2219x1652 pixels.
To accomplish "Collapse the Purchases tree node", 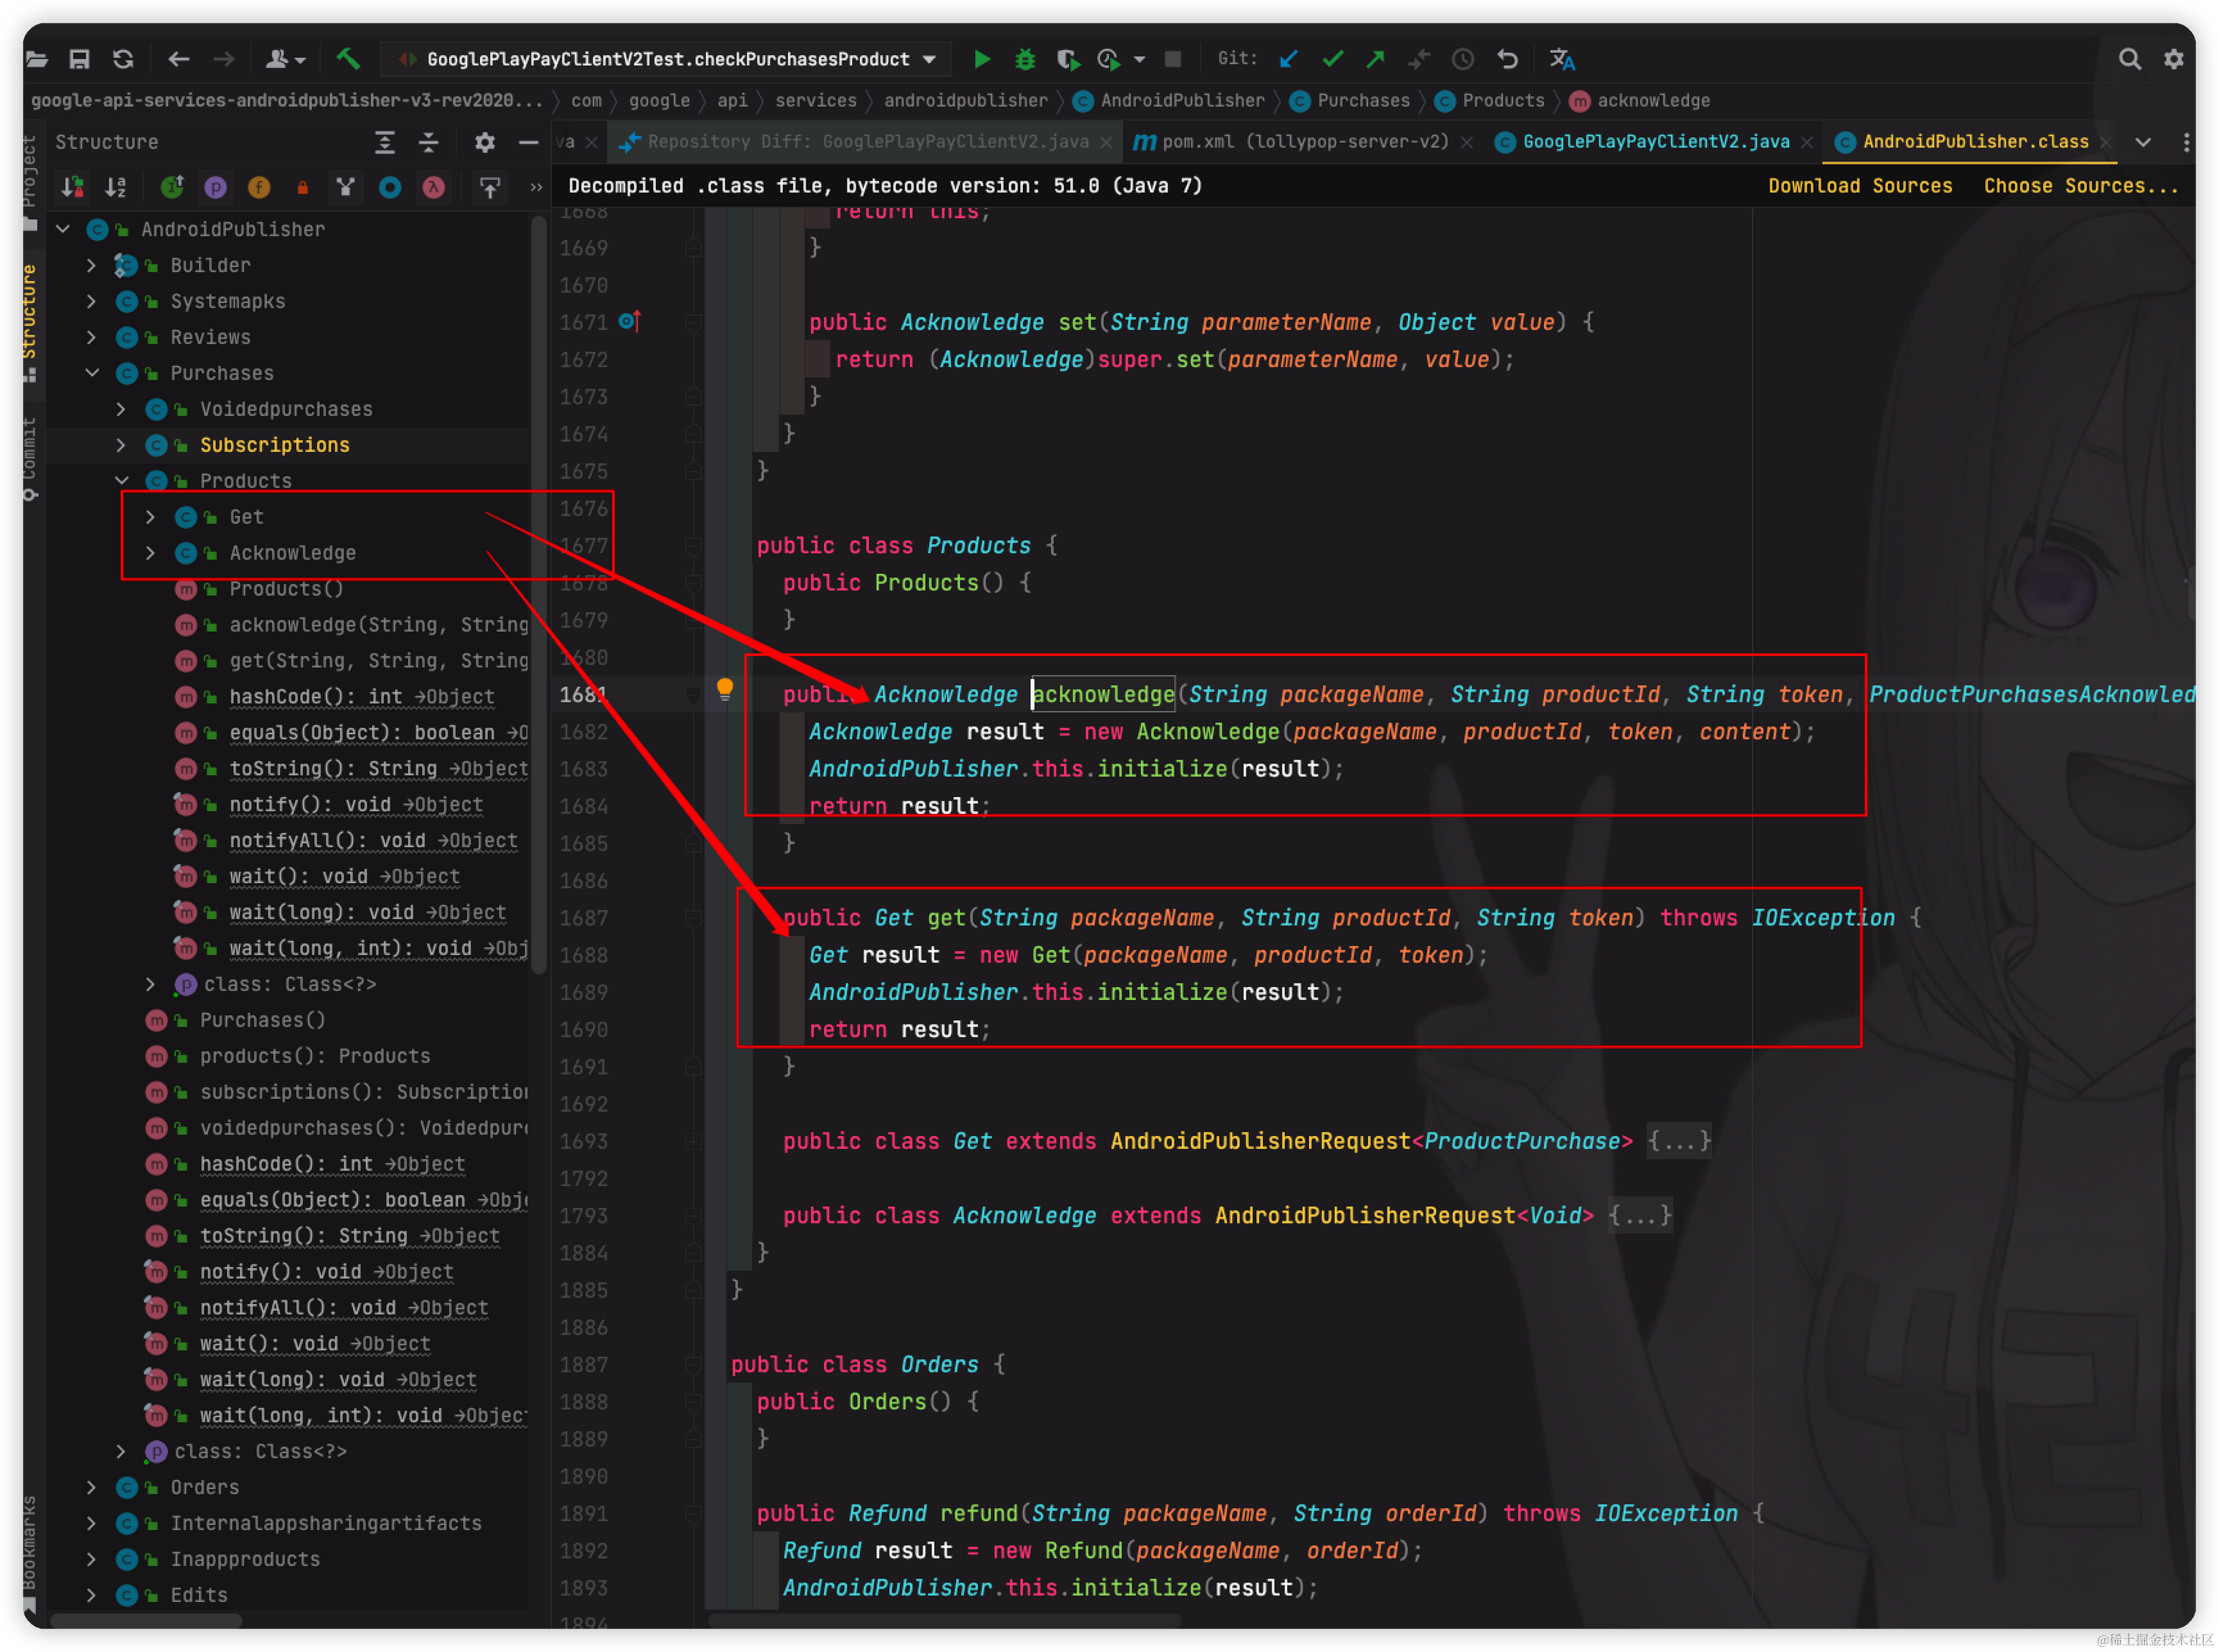I will tap(92, 373).
